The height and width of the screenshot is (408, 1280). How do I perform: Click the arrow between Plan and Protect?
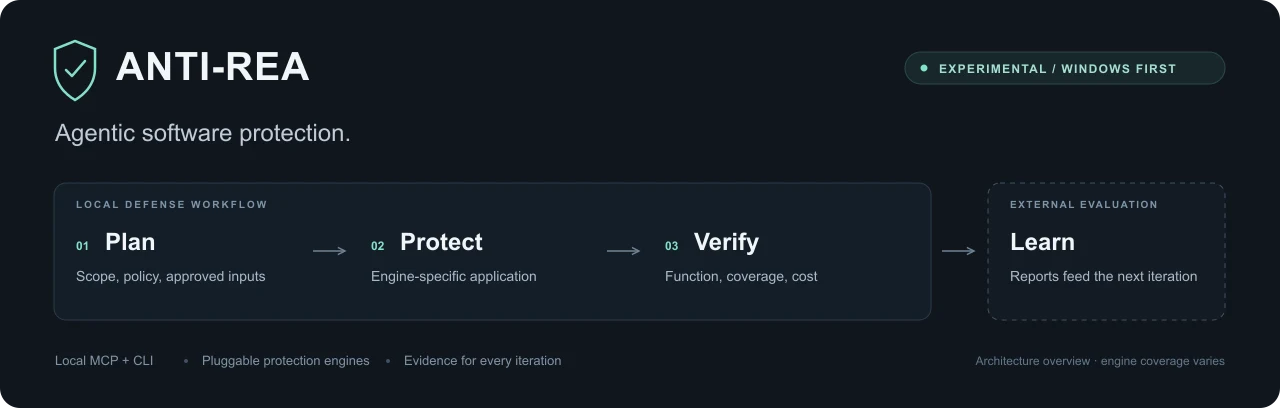(x=330, y=251)
